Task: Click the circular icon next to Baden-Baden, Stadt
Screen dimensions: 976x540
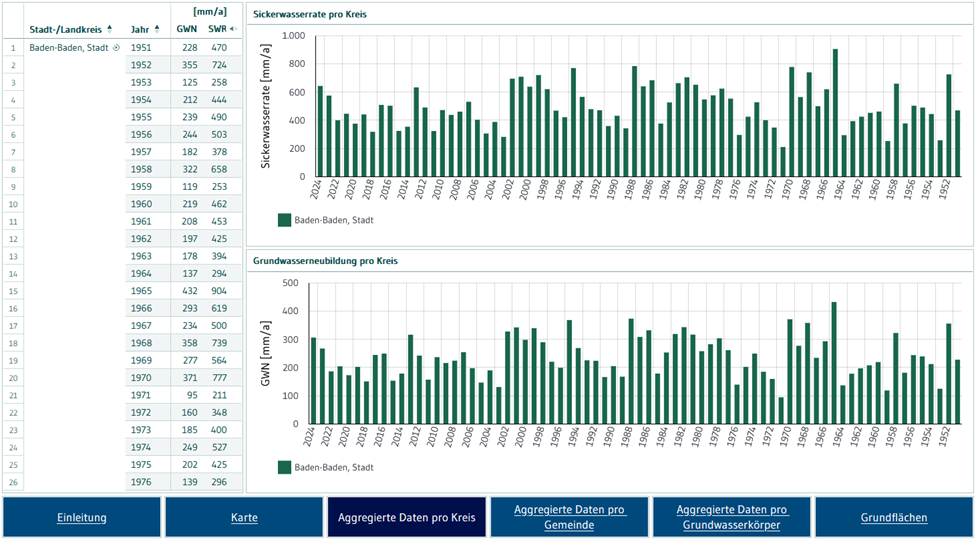Action: point(117,47)
